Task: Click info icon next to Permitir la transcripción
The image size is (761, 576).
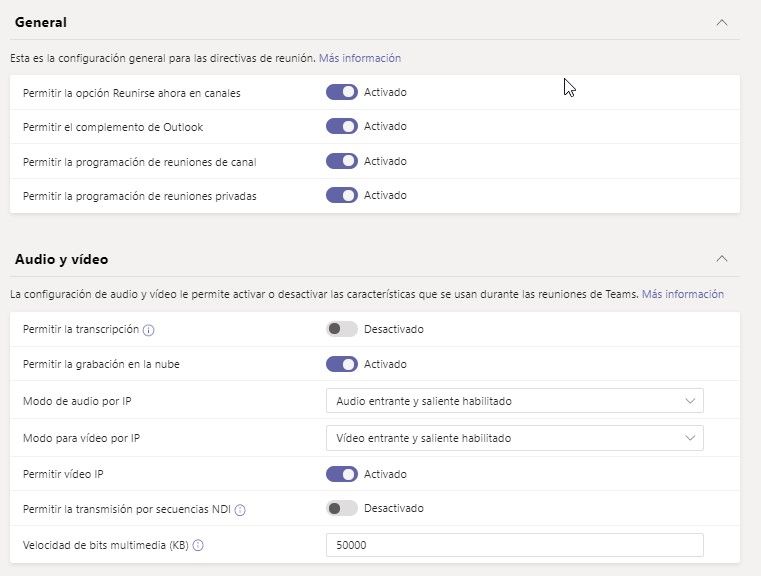Action: (149, 330)
